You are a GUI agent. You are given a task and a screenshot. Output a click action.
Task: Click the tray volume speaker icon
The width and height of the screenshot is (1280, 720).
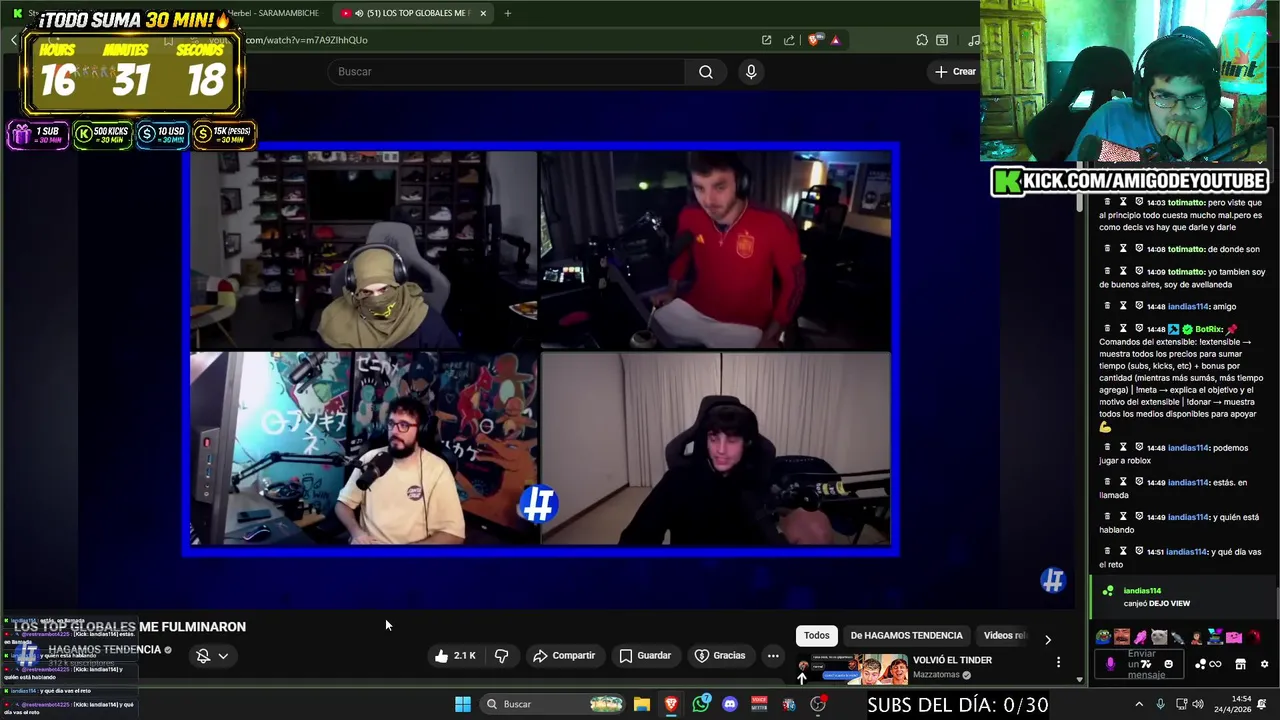(1199, 704)
